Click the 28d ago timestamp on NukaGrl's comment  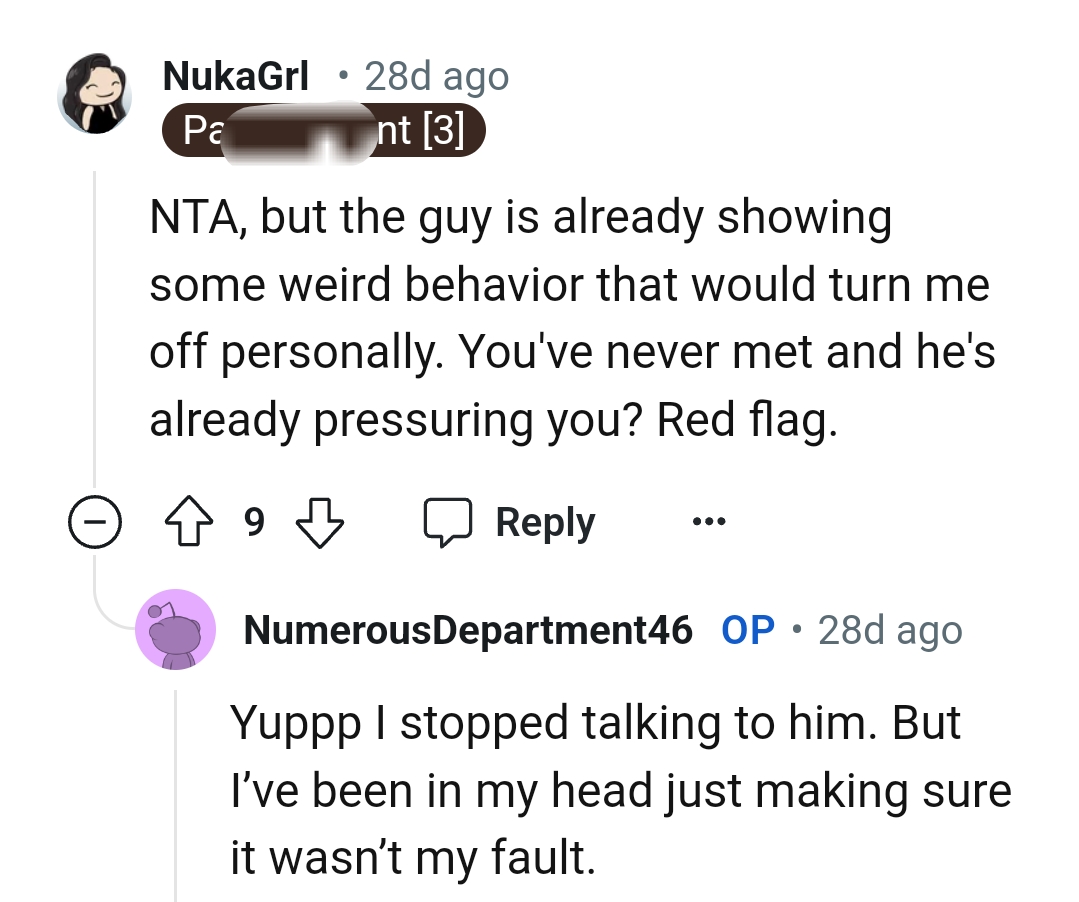coord(437,75)
